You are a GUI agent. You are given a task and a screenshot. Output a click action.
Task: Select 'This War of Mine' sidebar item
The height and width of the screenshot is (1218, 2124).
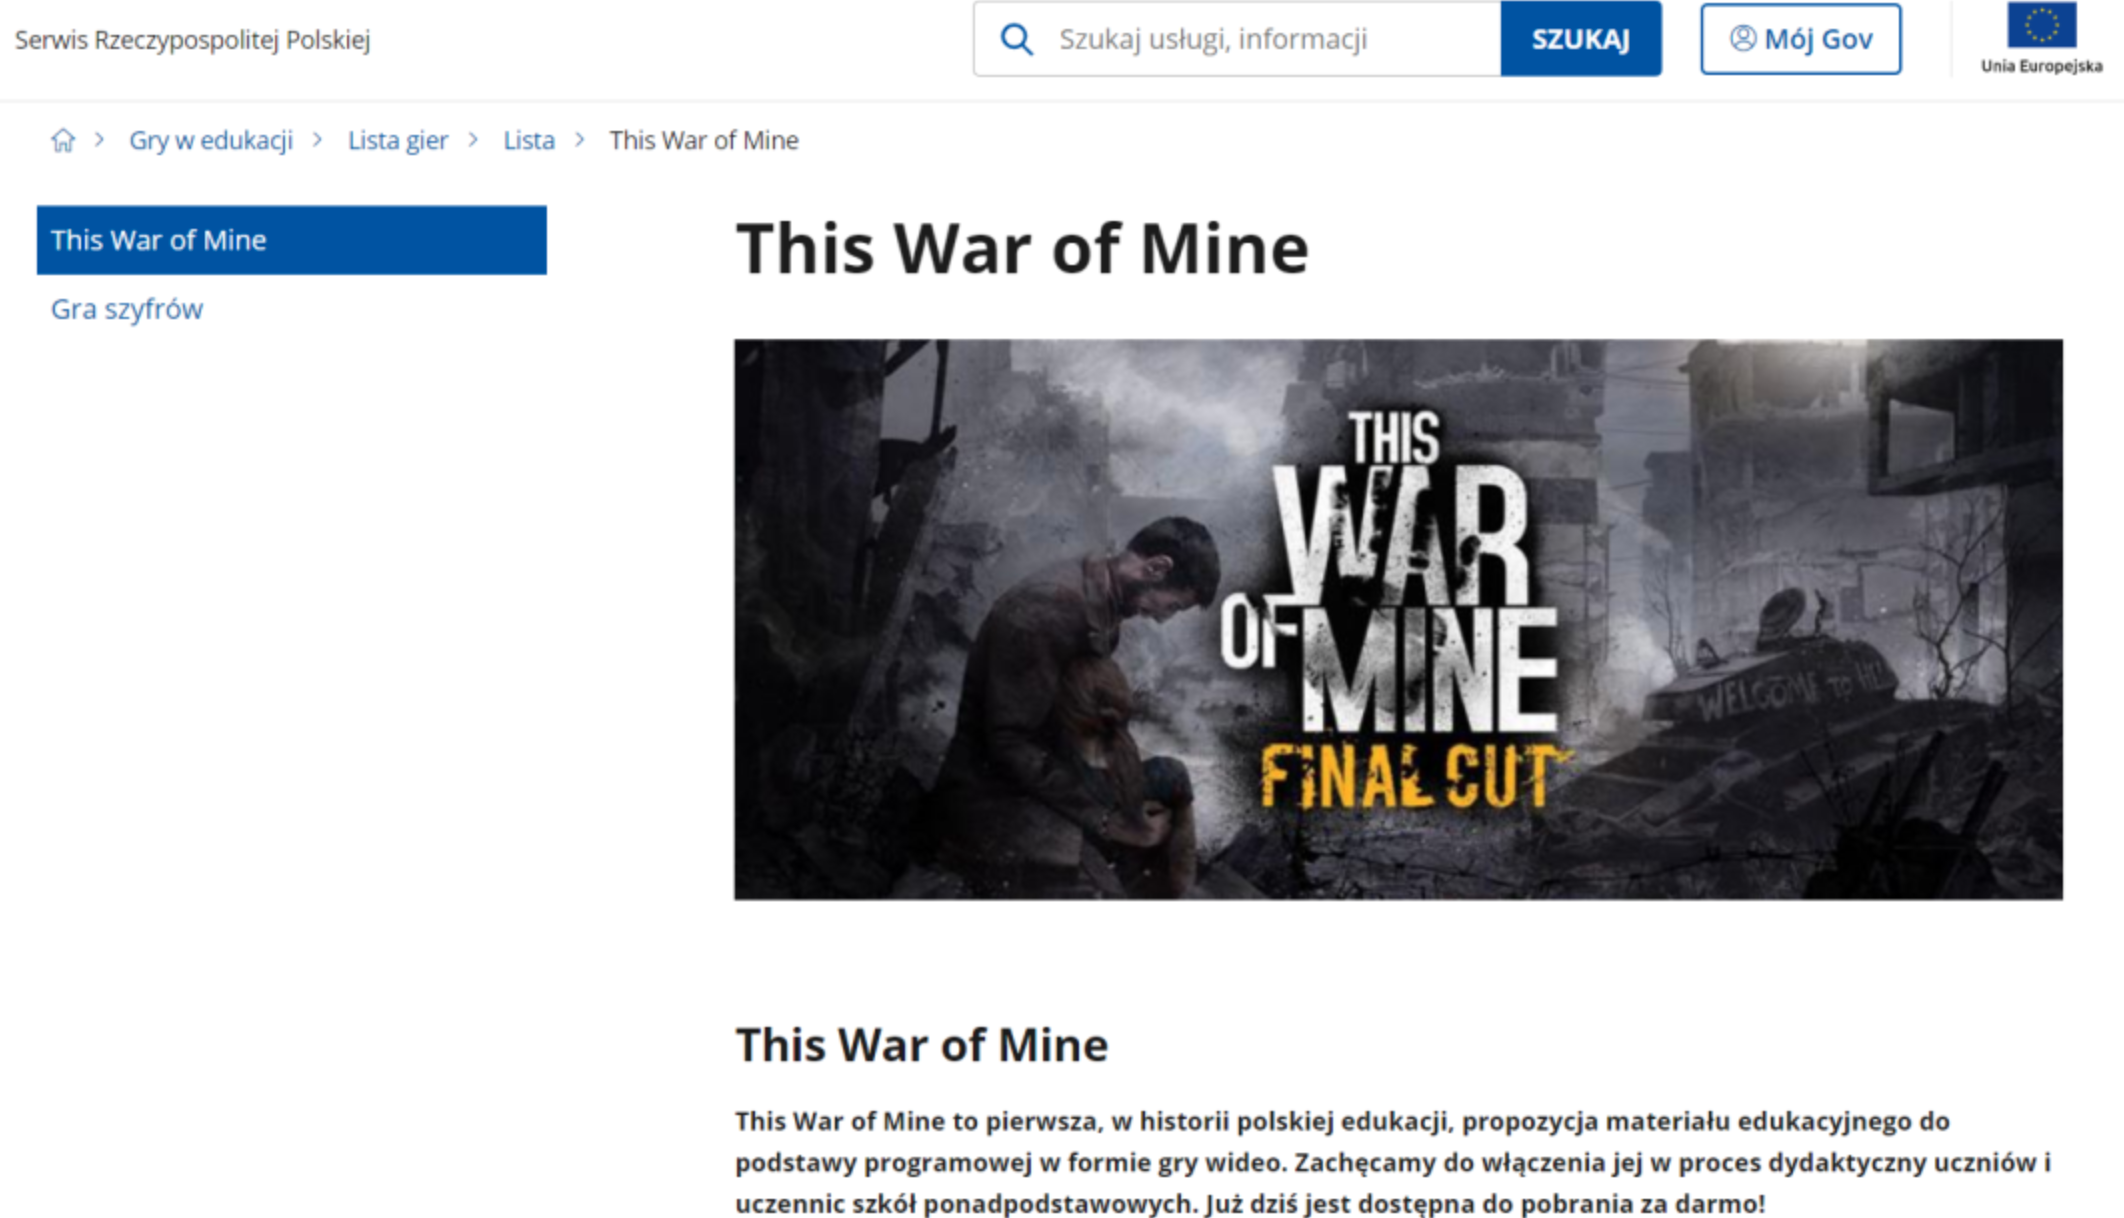point(291,240)
